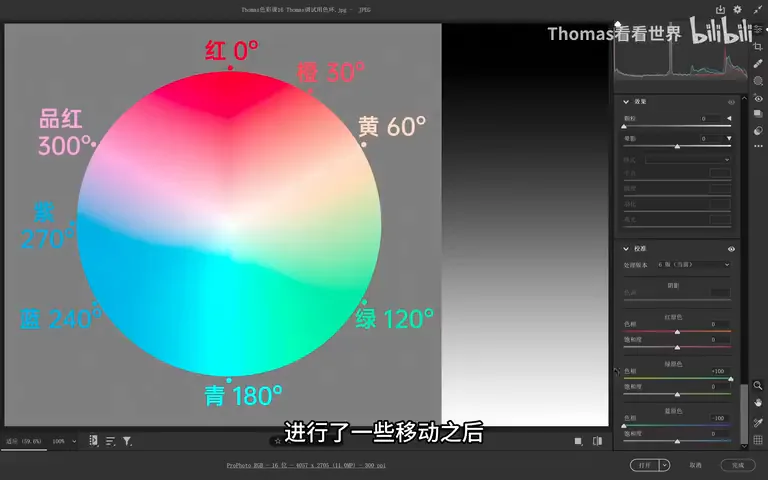The width and height of the screenshot is (768, 480).
Task: Click the panel scrollbar up arrow
Action: click(x=744, y=98)
